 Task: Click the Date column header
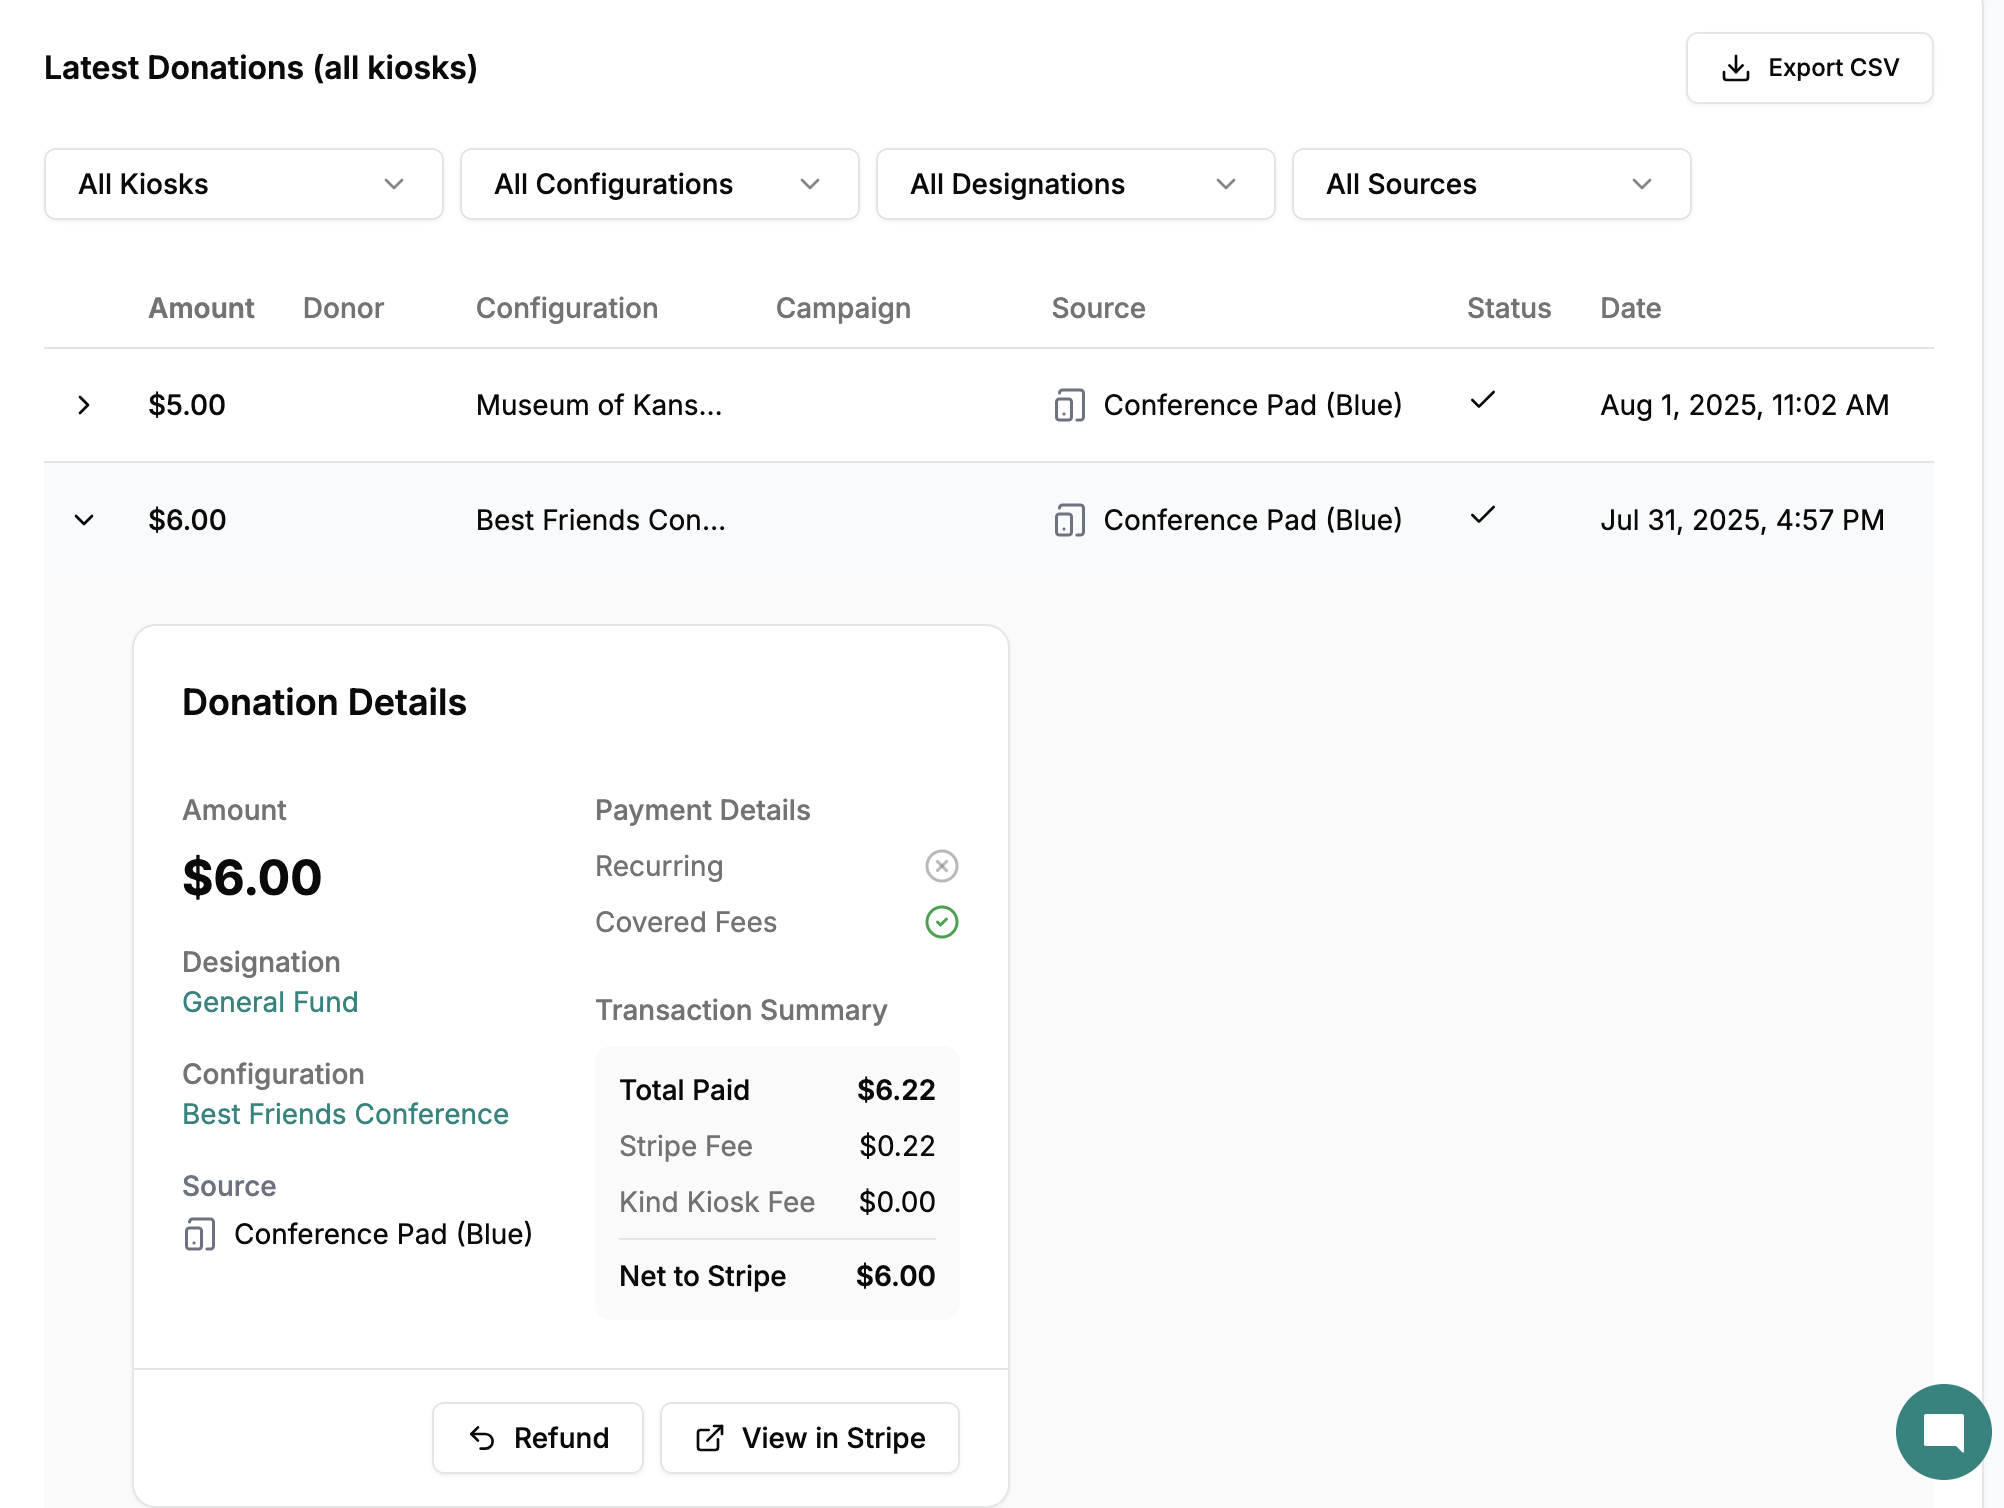tap(1630, 308)
